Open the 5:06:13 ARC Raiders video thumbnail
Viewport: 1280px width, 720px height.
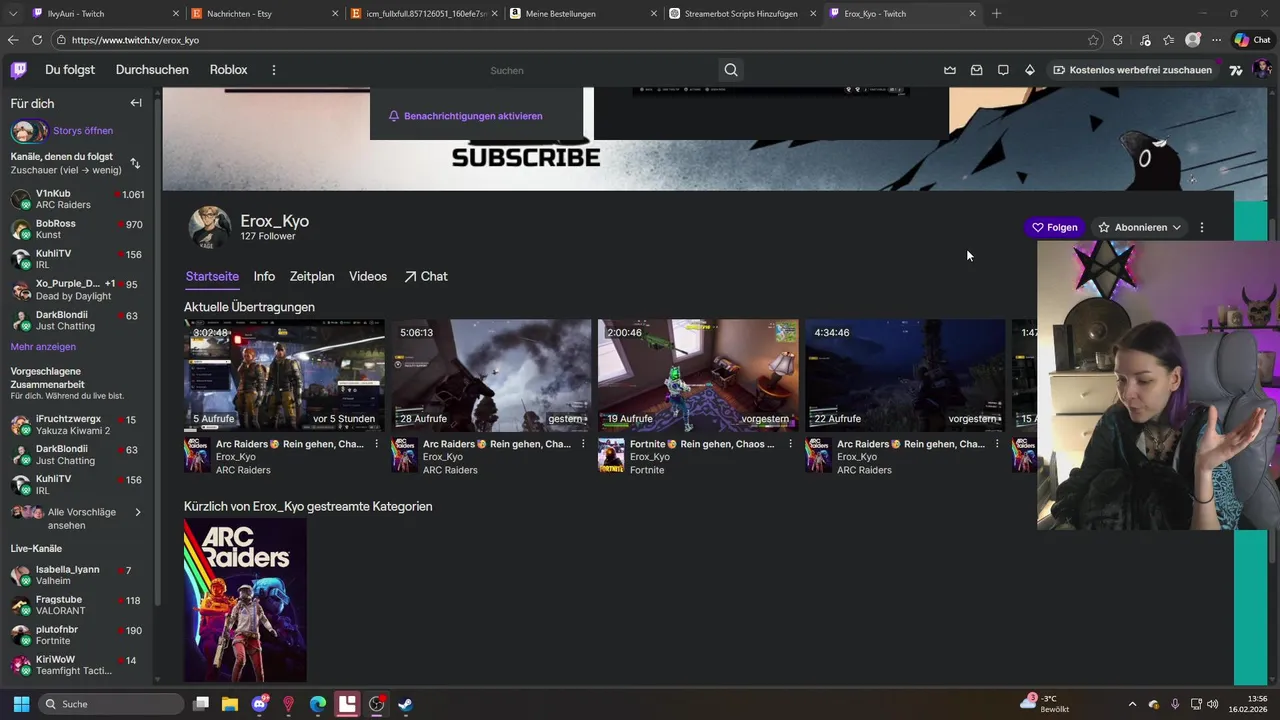[x=491, y=375]
